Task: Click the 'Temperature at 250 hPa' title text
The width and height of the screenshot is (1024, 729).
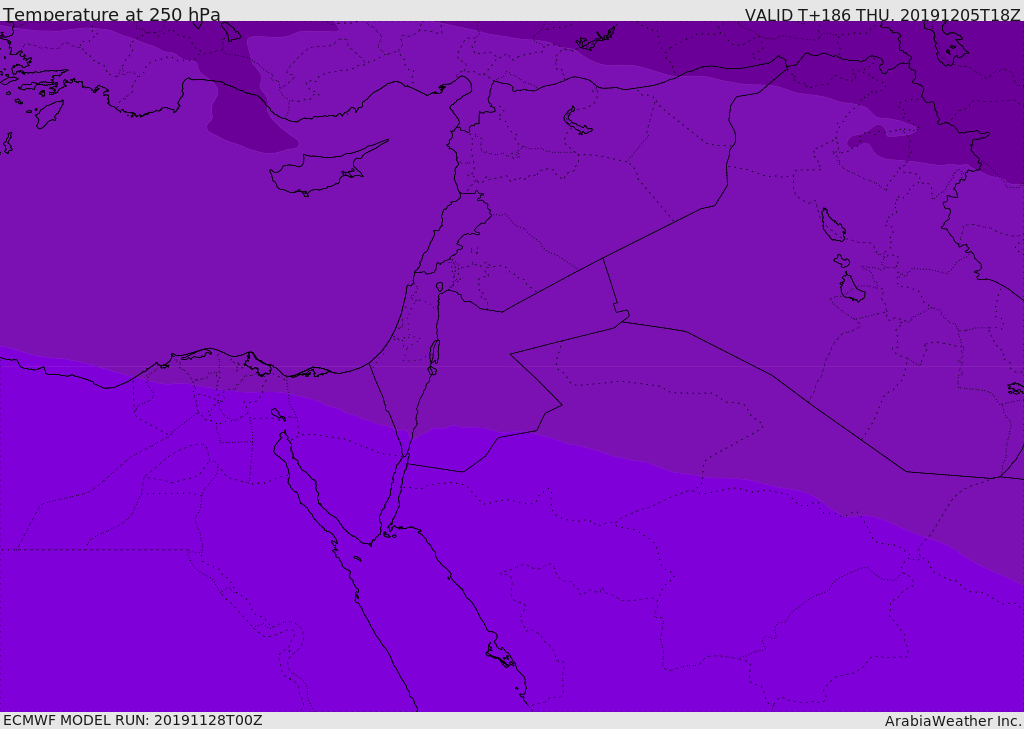Action: click(112, 14)
